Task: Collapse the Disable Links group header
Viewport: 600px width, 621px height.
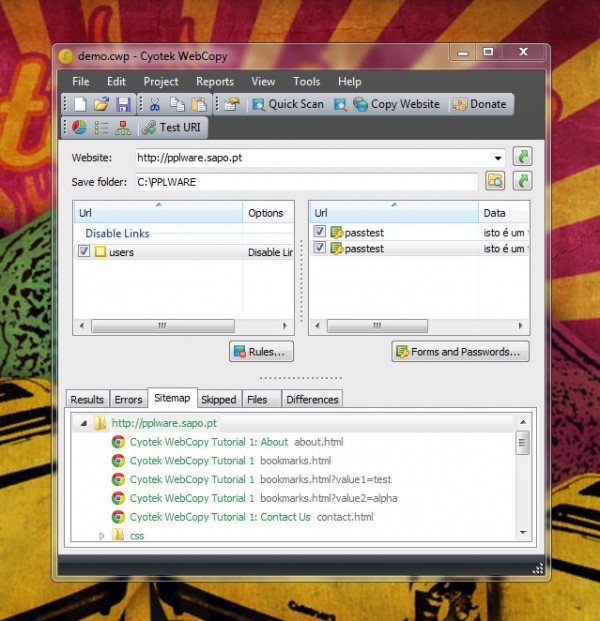Action: pyautogui.click(x=117, y=233)
